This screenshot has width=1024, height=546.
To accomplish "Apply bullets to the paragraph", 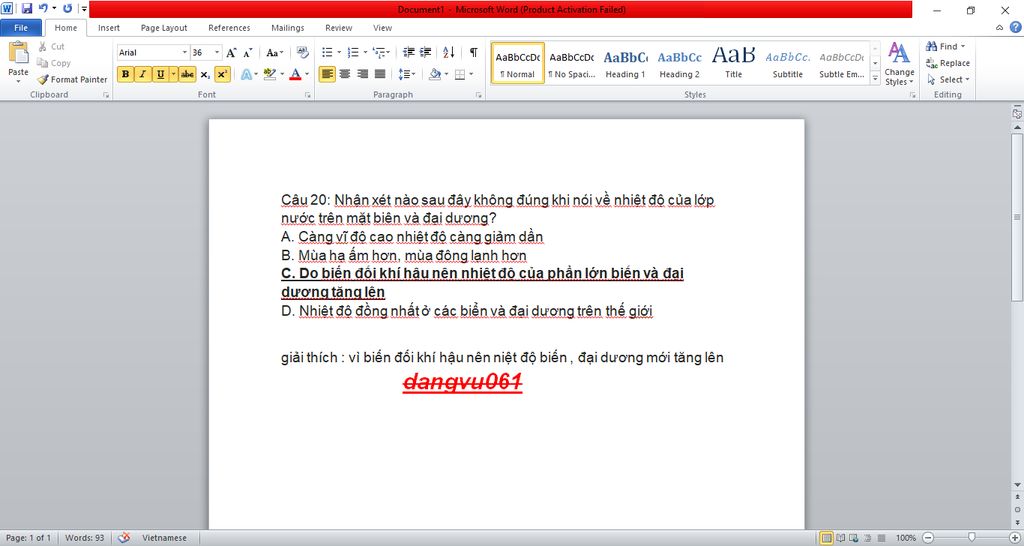I will tap(327, 53).
